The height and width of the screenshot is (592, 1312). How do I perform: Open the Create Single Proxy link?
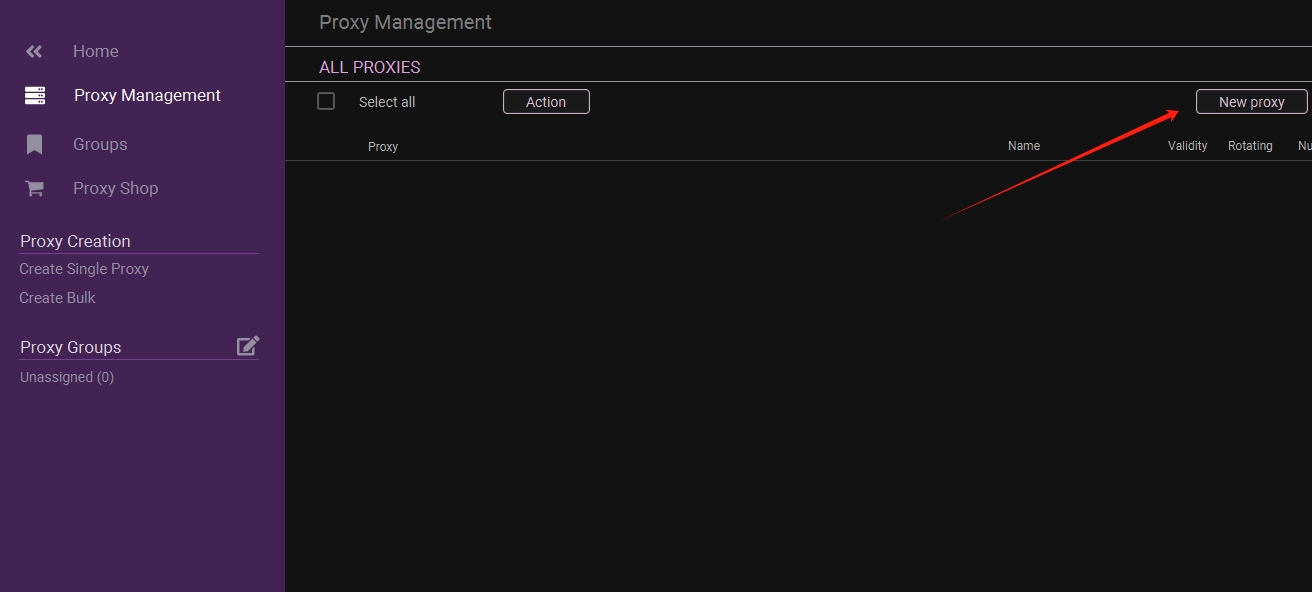(x=84, y=269)
